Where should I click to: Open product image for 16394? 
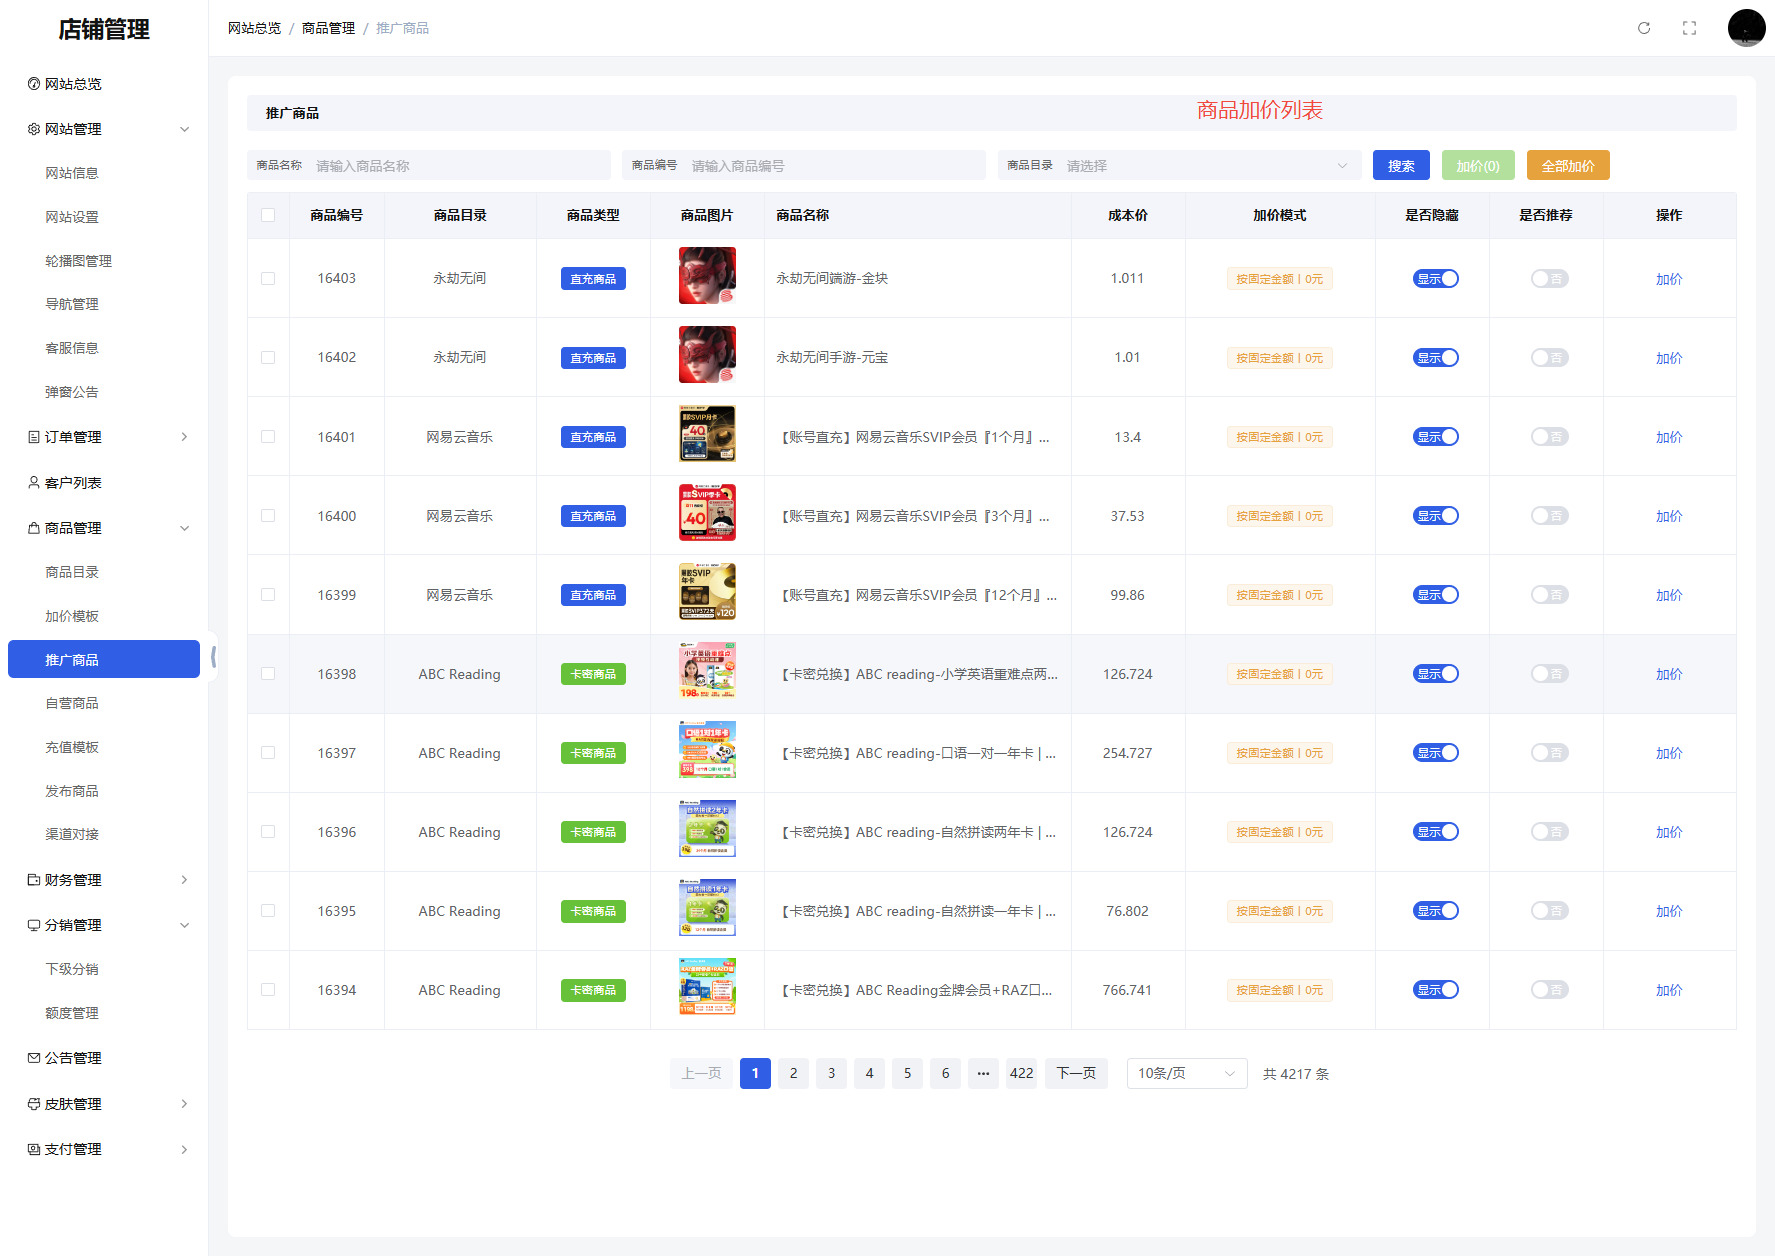(707, 987)
